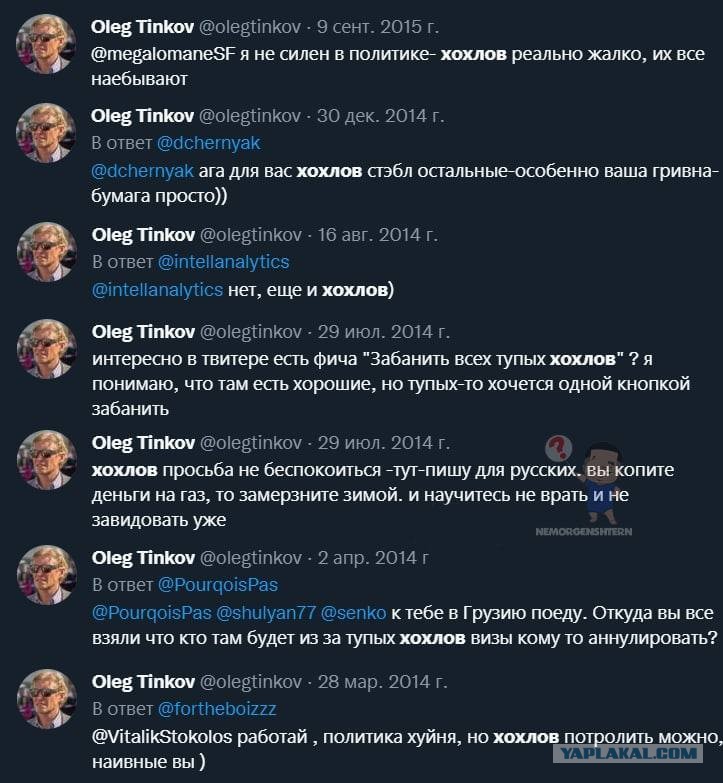
Task: Click avatar of the 30 дек. 2014 tweet
Action: [x=46, y=132]
